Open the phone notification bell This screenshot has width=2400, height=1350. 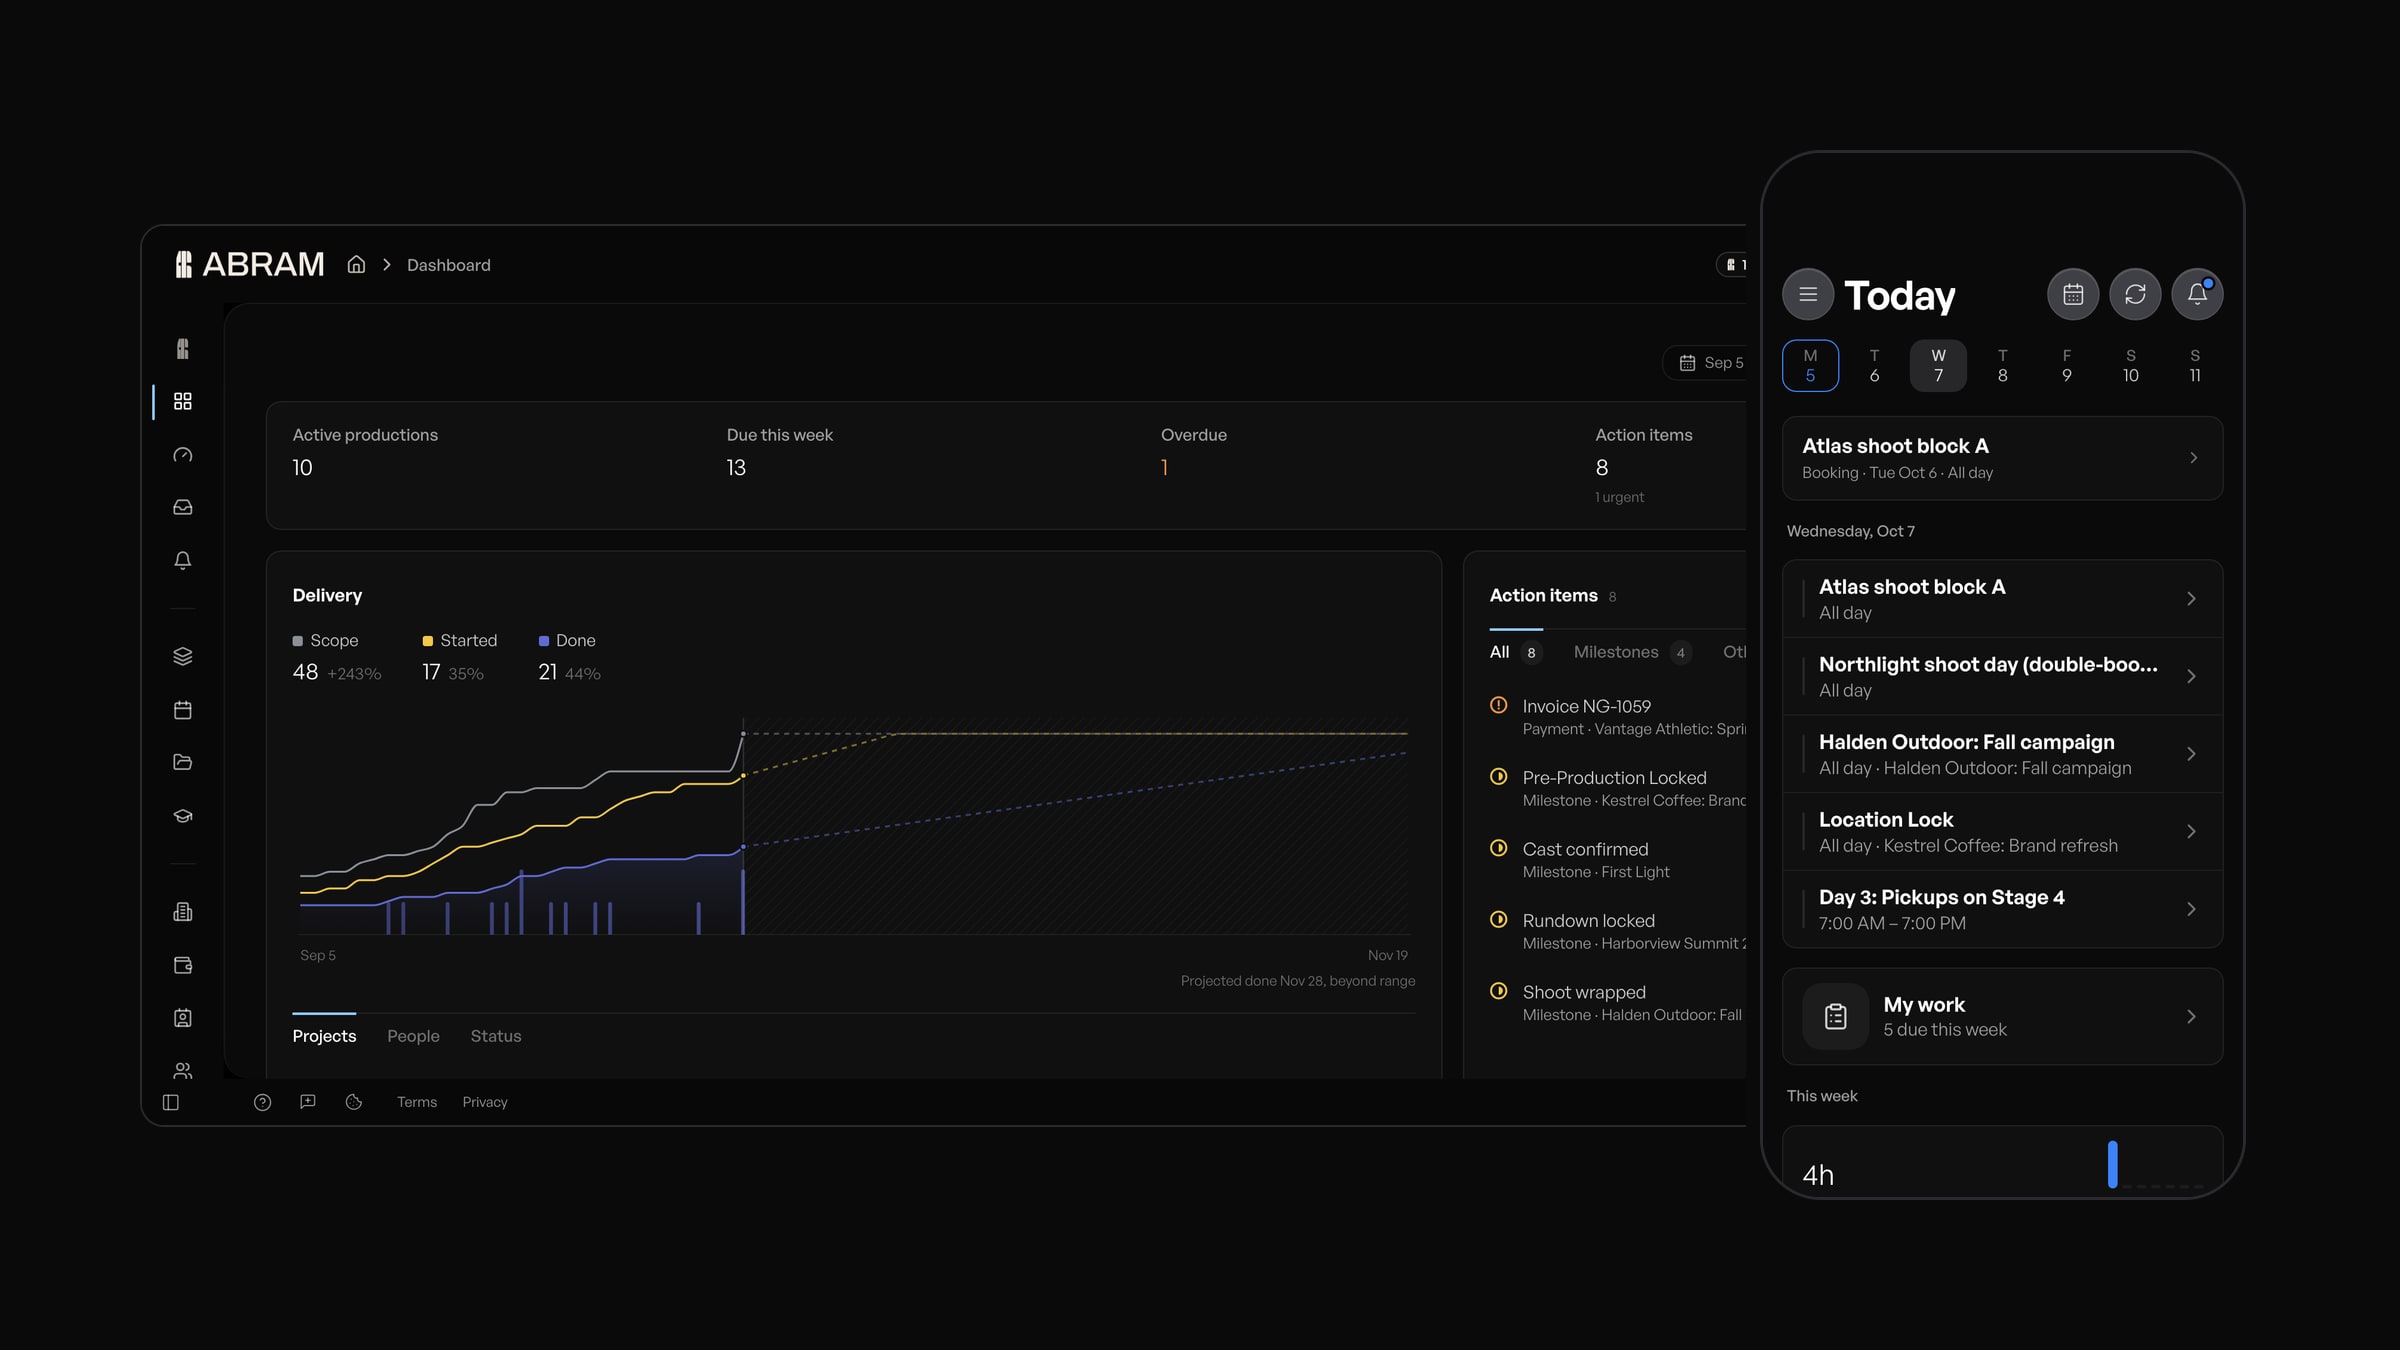pos(2197,294)
